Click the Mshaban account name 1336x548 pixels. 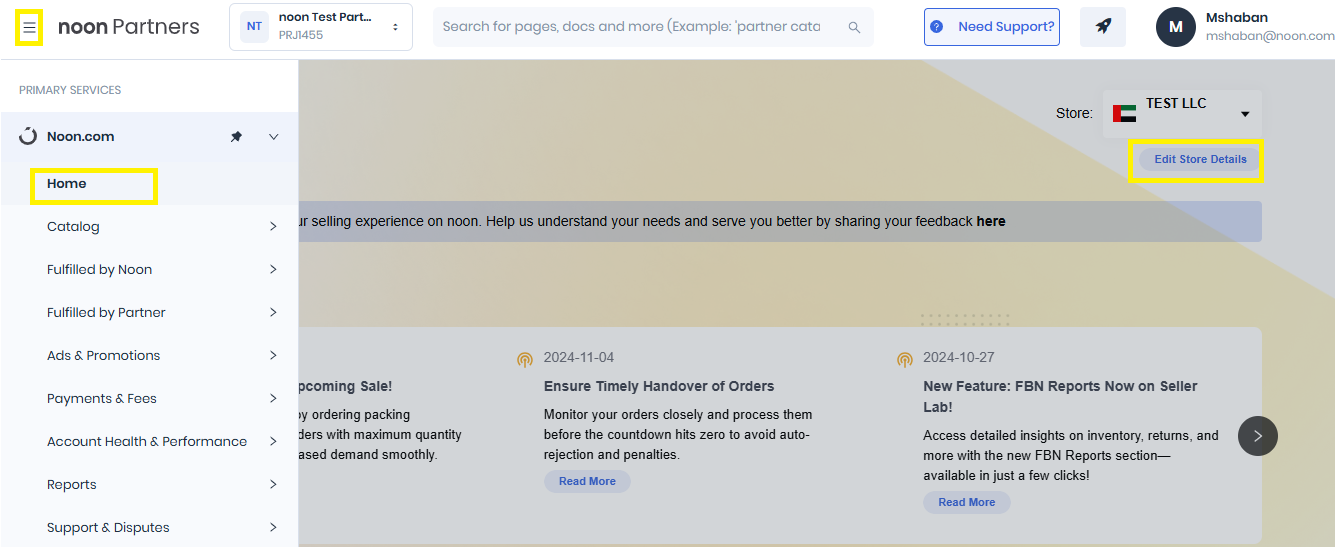point(1237,17)
